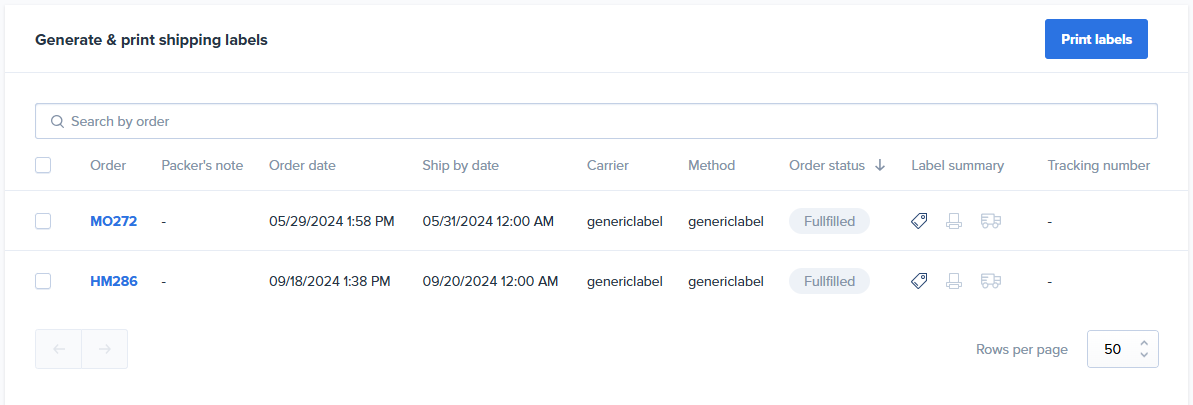Open order link MO272

(113, 221)
